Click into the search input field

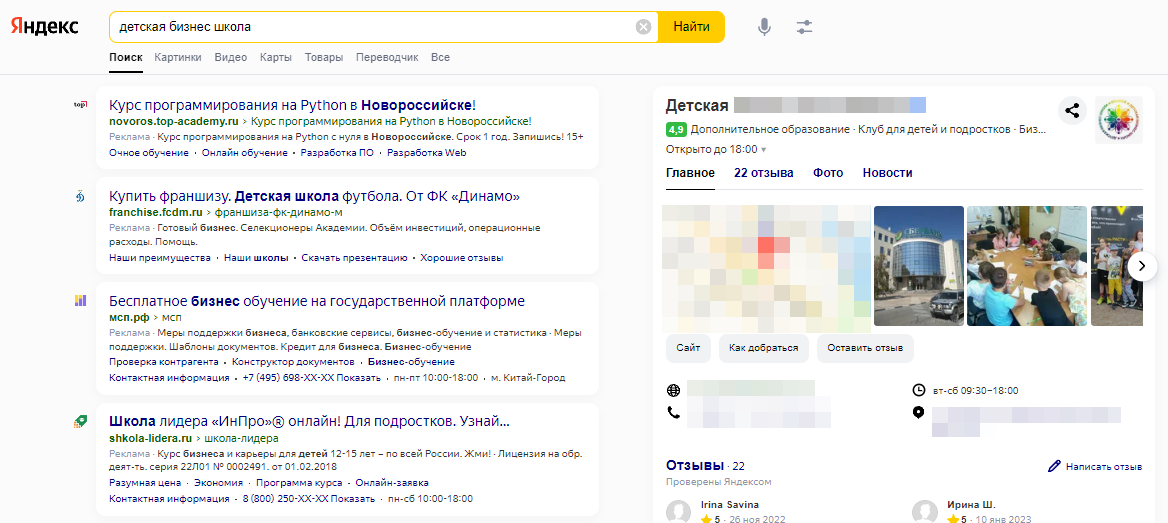pos(370,27)
